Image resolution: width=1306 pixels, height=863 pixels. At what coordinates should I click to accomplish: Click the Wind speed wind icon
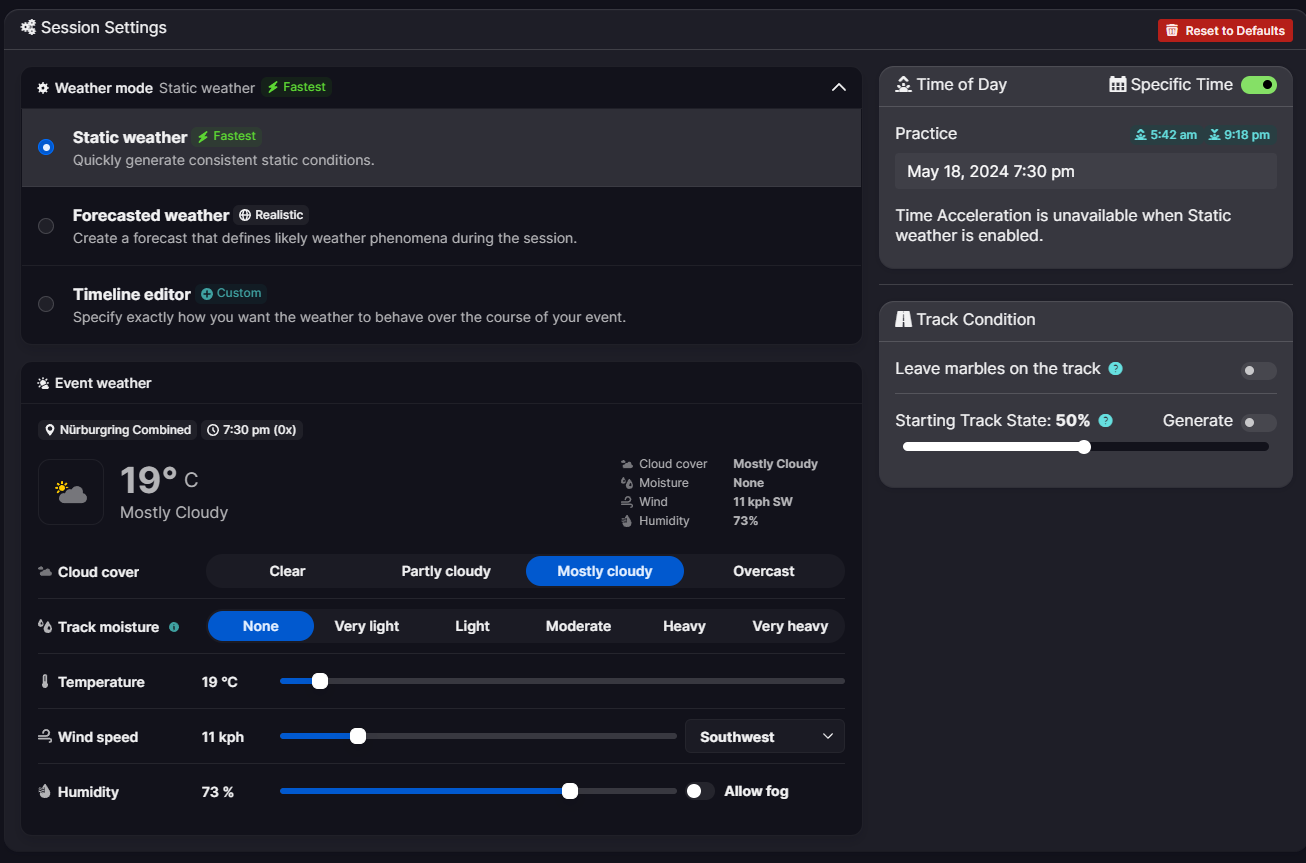click(45, 737)
